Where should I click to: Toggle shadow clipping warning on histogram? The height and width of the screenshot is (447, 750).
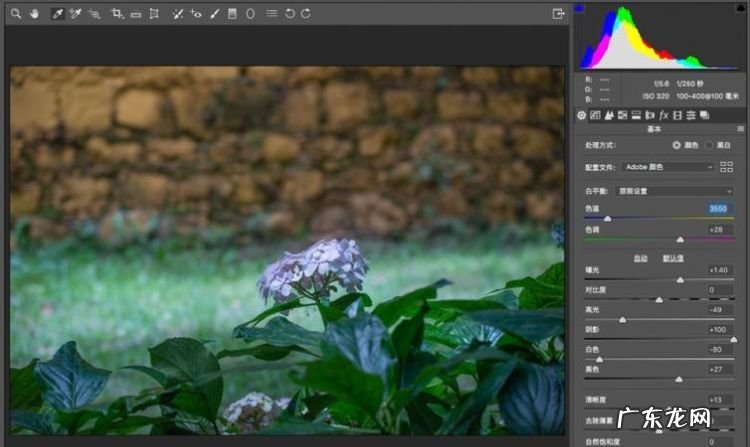click(x=579, y=8)
